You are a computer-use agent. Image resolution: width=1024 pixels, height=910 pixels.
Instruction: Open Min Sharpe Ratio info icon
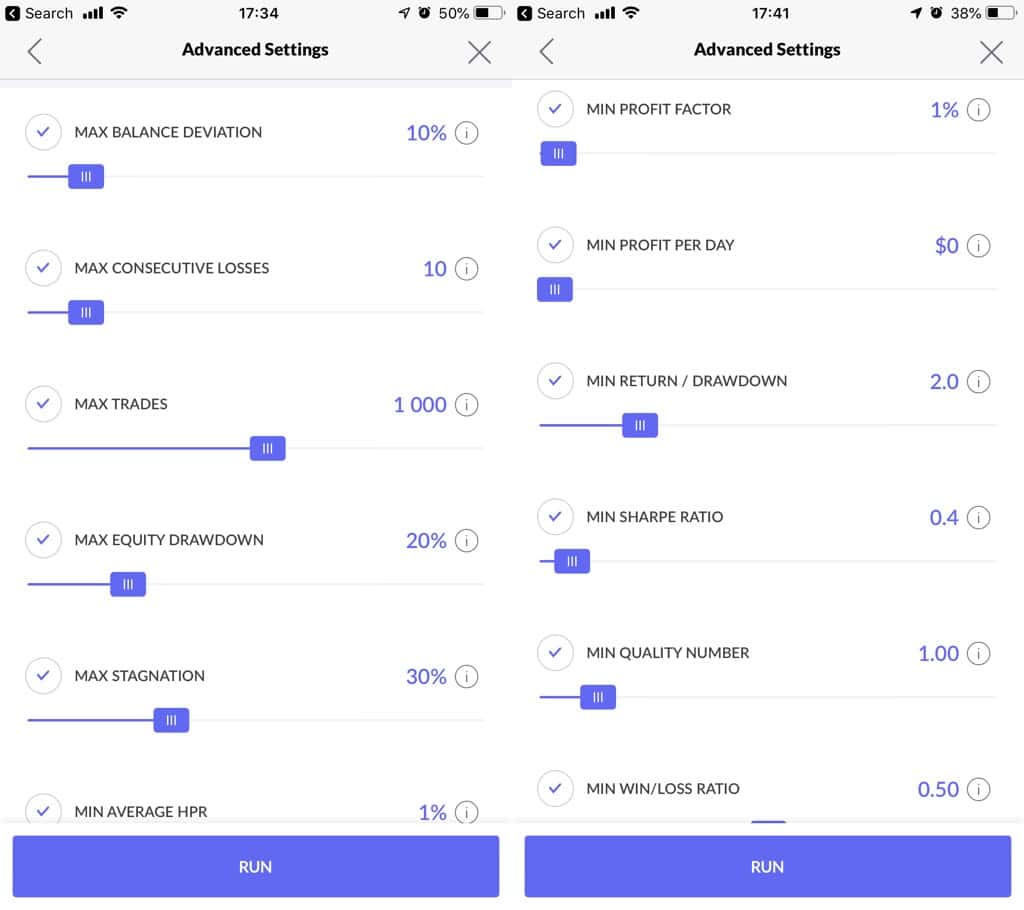(978, 518)
